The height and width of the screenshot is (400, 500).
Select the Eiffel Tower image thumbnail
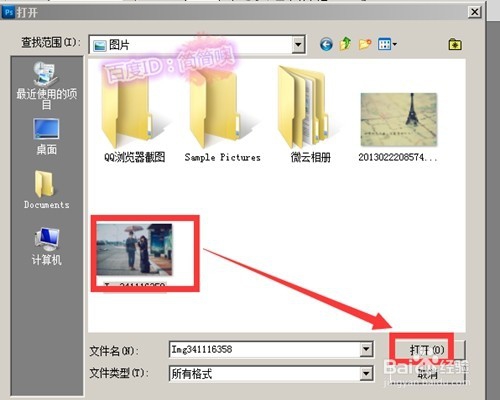(x=399, y=119)
